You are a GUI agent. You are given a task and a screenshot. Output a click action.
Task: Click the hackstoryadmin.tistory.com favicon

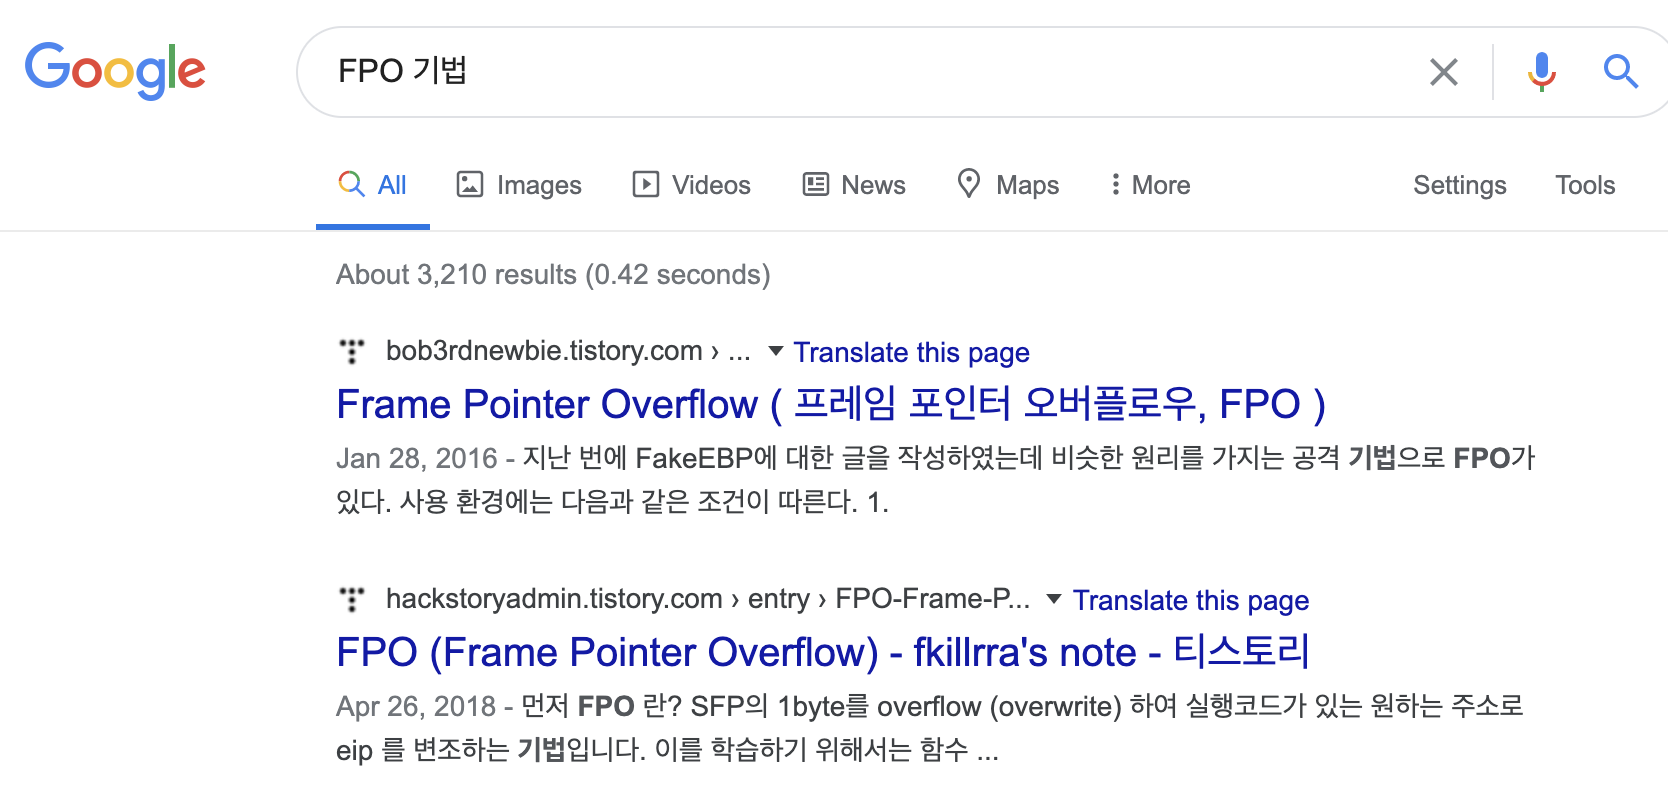coord(352,599)
